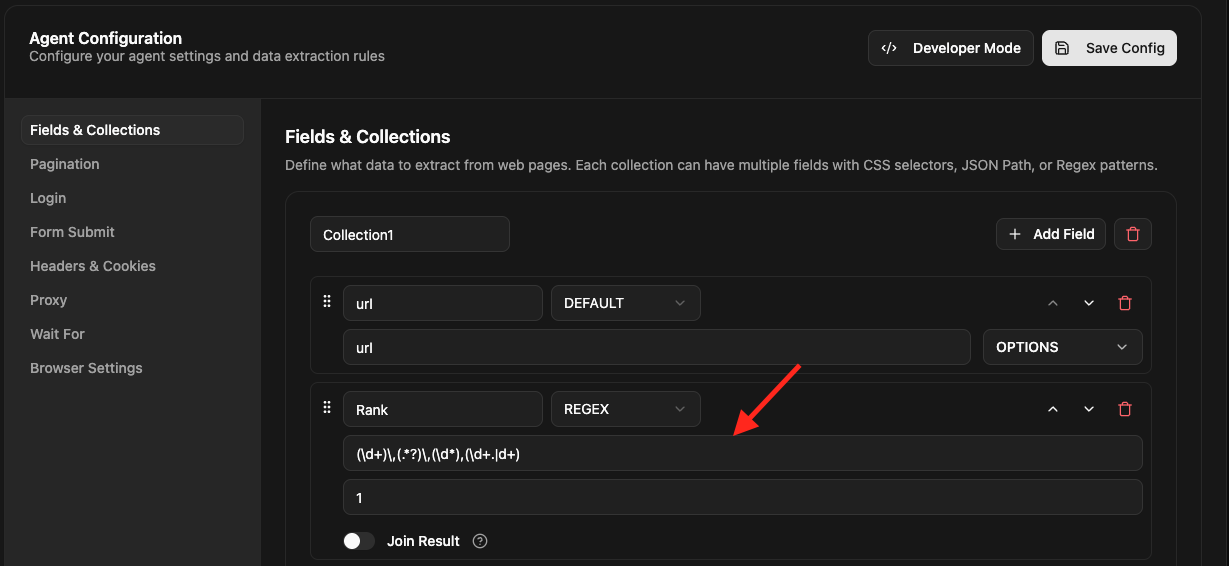This screenshot has width=1229, height=566.
Task: Open the REGEX type dropdown for Rank
Action: point(625,409)
